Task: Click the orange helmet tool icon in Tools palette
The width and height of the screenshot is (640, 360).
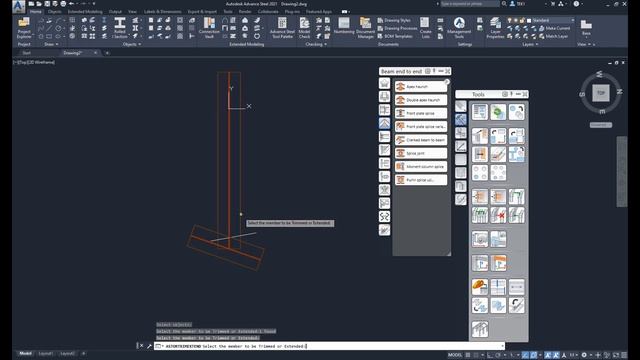Action: point(480,287)
